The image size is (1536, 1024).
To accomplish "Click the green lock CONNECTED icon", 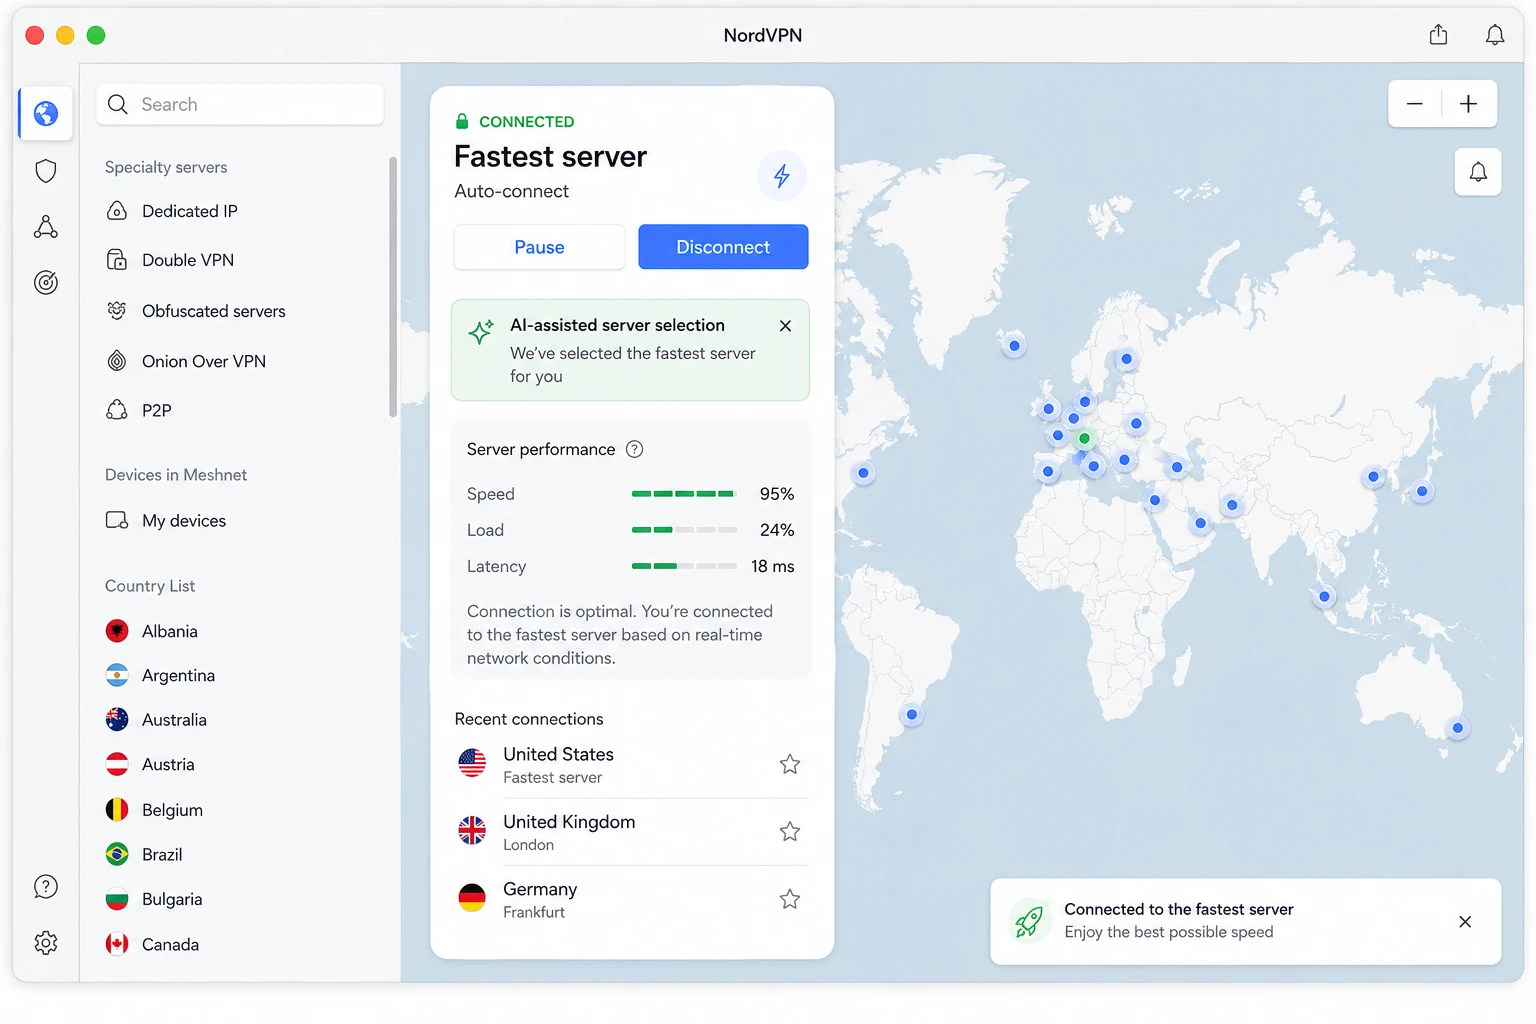I will pos(462,122).
